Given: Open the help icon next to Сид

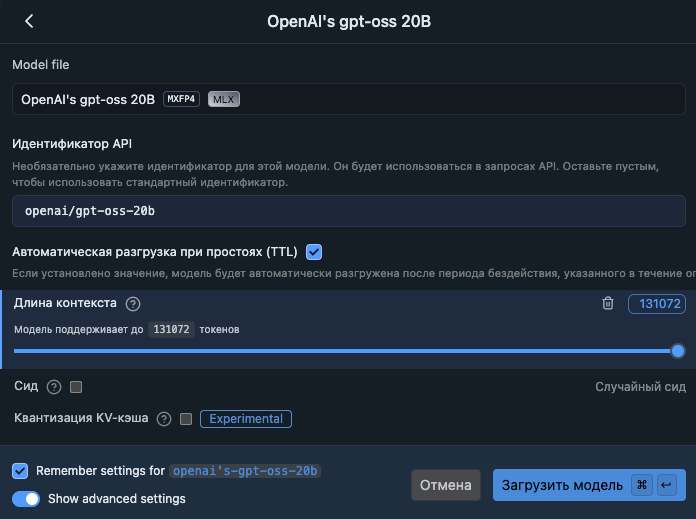Looking at the screenshot, I should tap(54, 387).
